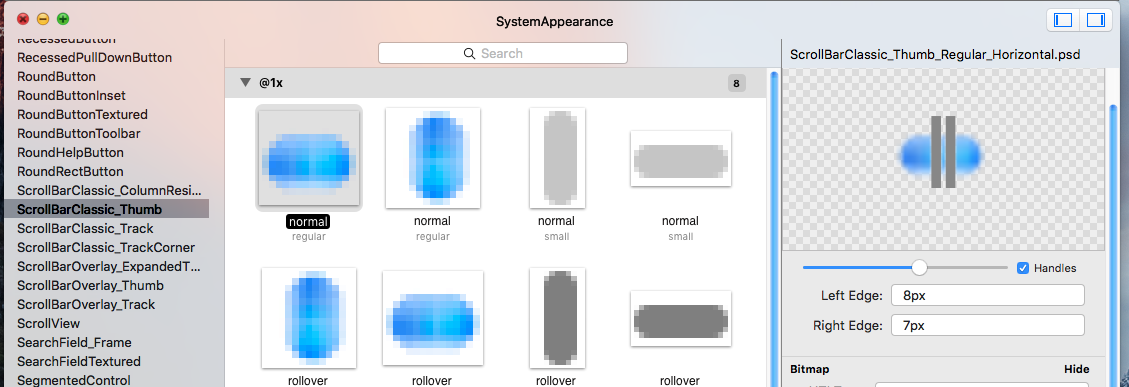Minimize the window with yellow button
Screen dimensions: 1129x387
coord(43,19)
